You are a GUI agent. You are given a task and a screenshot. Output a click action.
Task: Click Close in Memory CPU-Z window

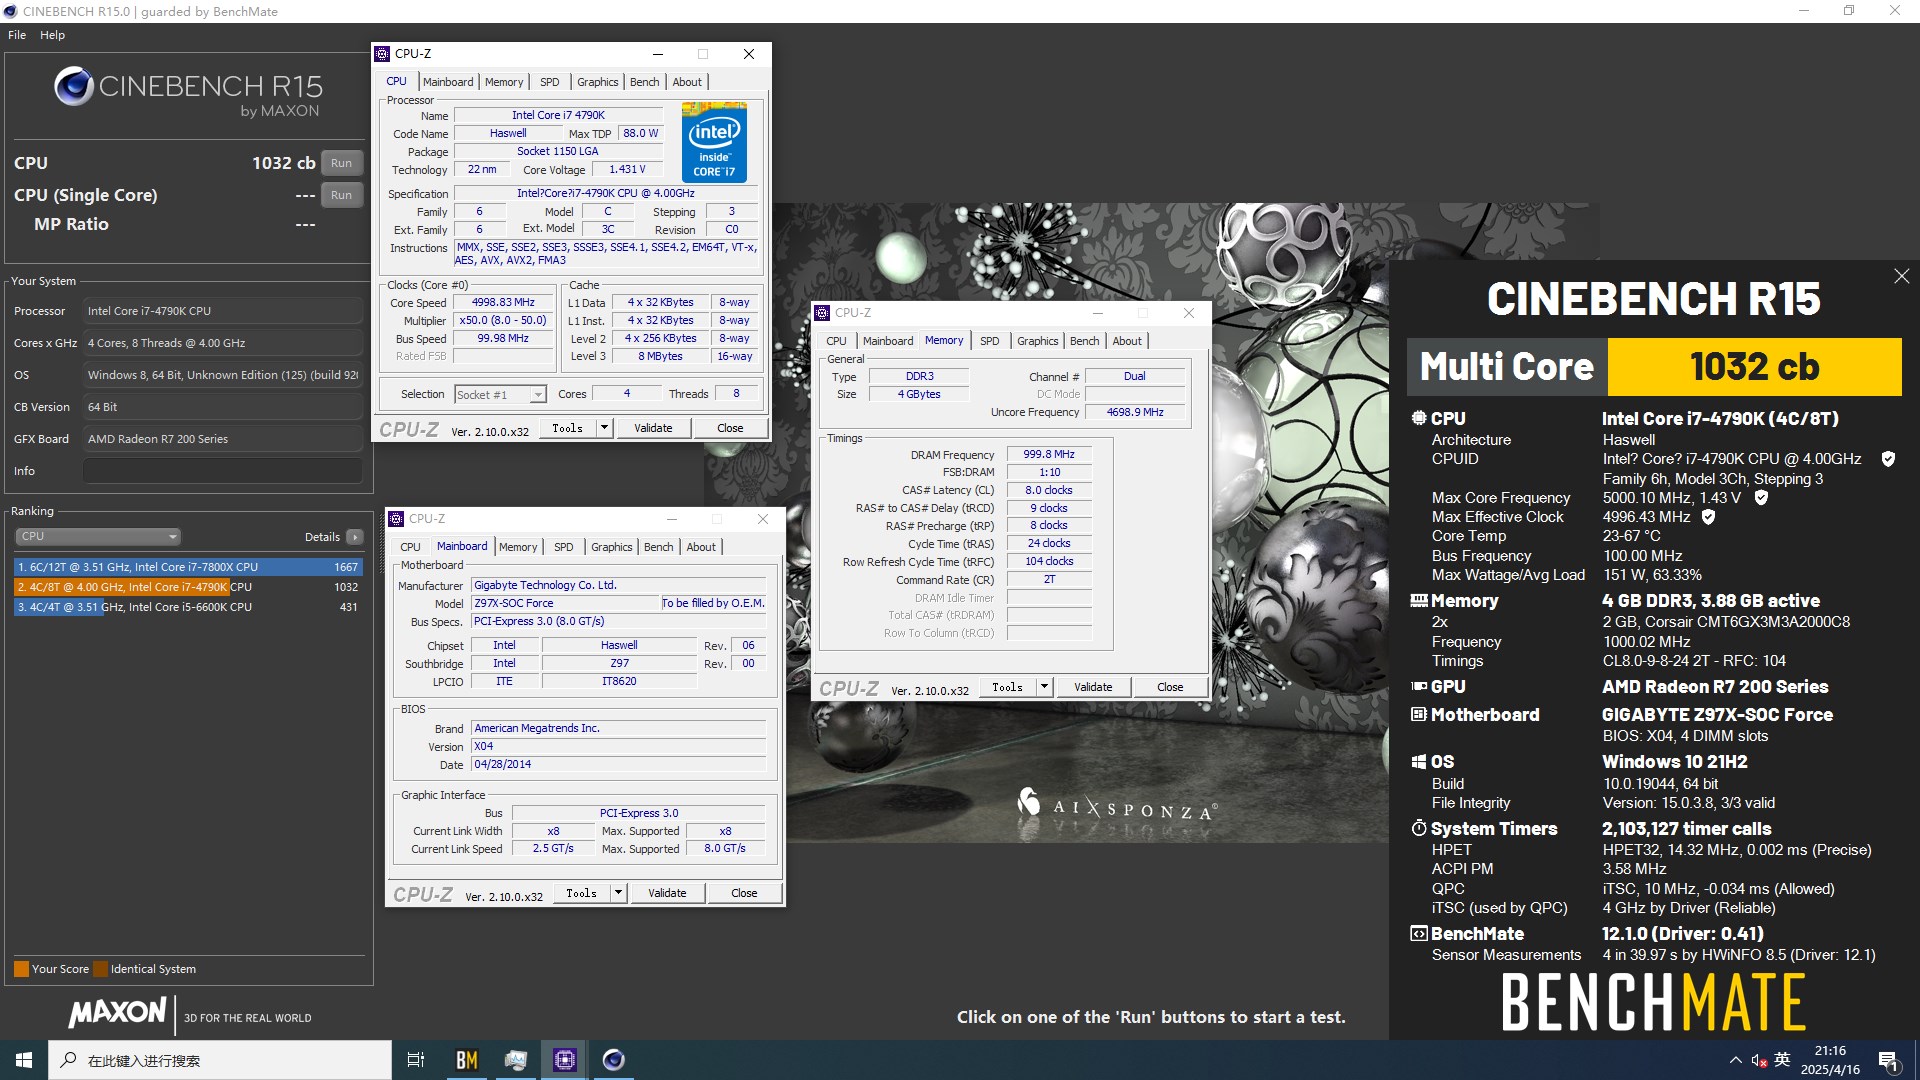tap(1170, 687)
